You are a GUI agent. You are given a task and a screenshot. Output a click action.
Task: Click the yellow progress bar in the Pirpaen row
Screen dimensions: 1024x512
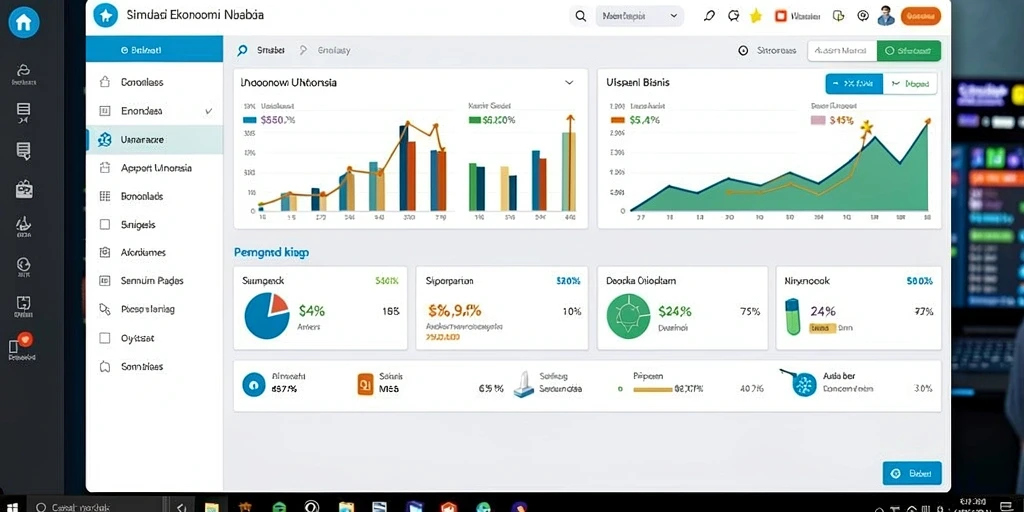coord(653,389)
